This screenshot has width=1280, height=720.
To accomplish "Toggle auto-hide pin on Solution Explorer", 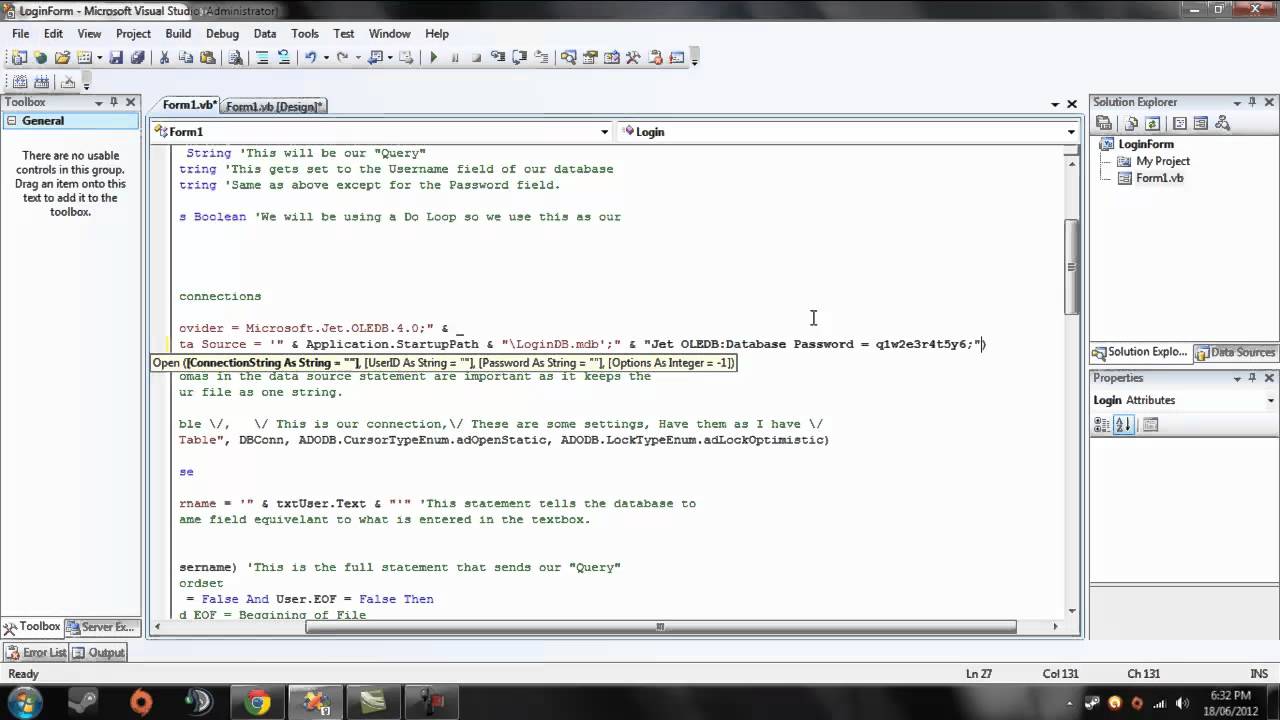I will click(1253, 102).
